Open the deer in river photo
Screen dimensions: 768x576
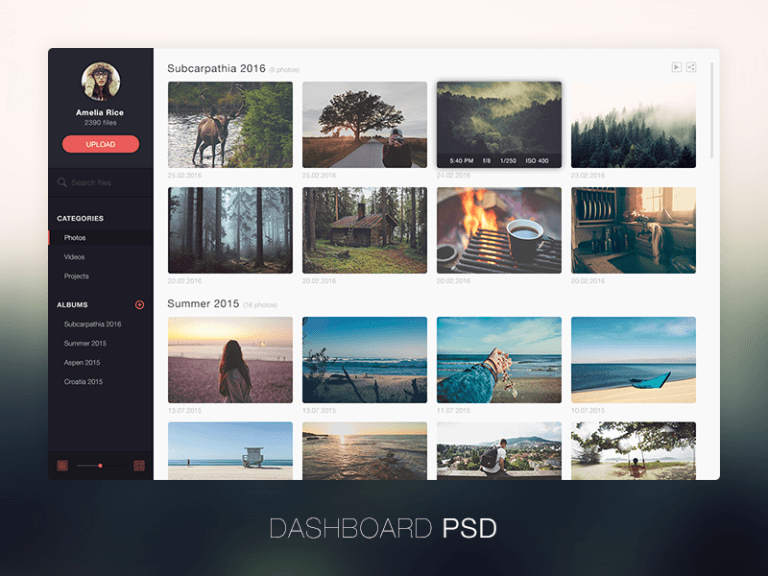pyautogui.click(x=230, y=124)
